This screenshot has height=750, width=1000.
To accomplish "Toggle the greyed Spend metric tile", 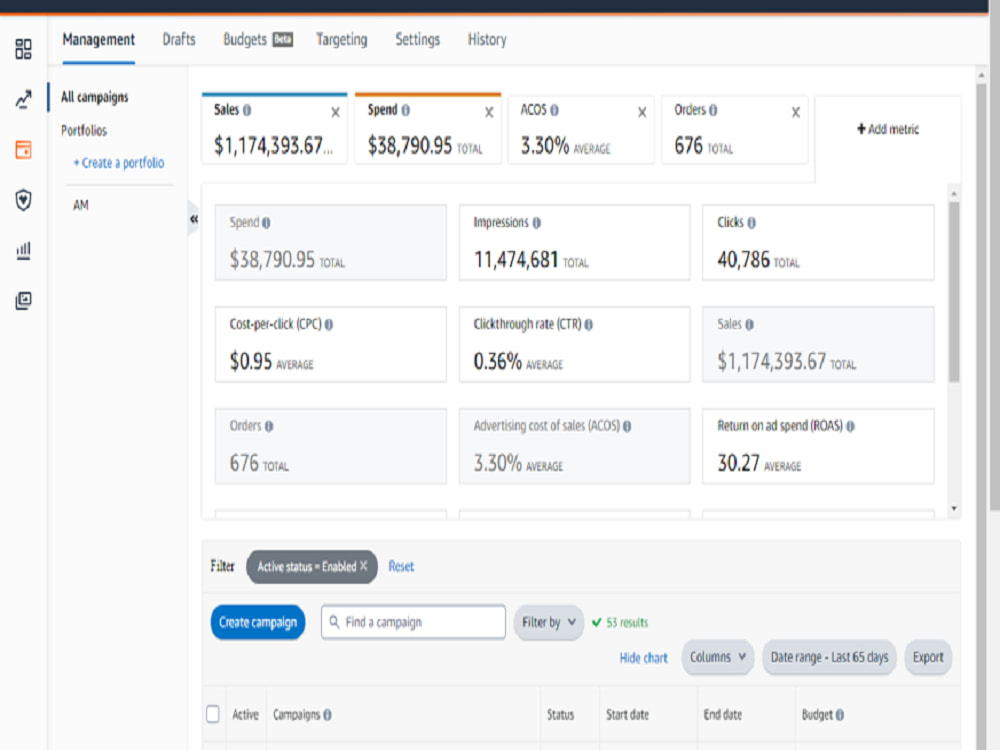I will point(330,242).
